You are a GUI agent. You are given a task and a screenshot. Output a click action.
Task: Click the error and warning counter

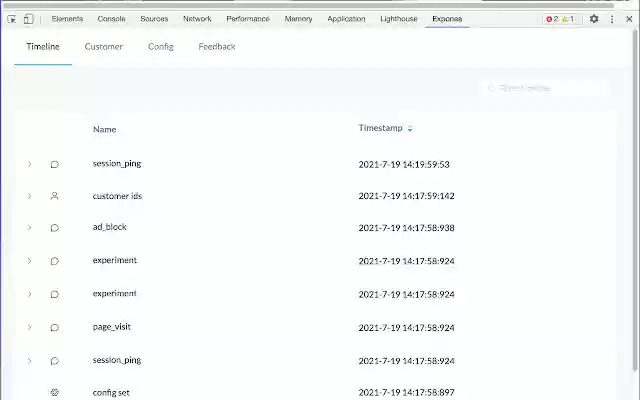pos(561,19)
